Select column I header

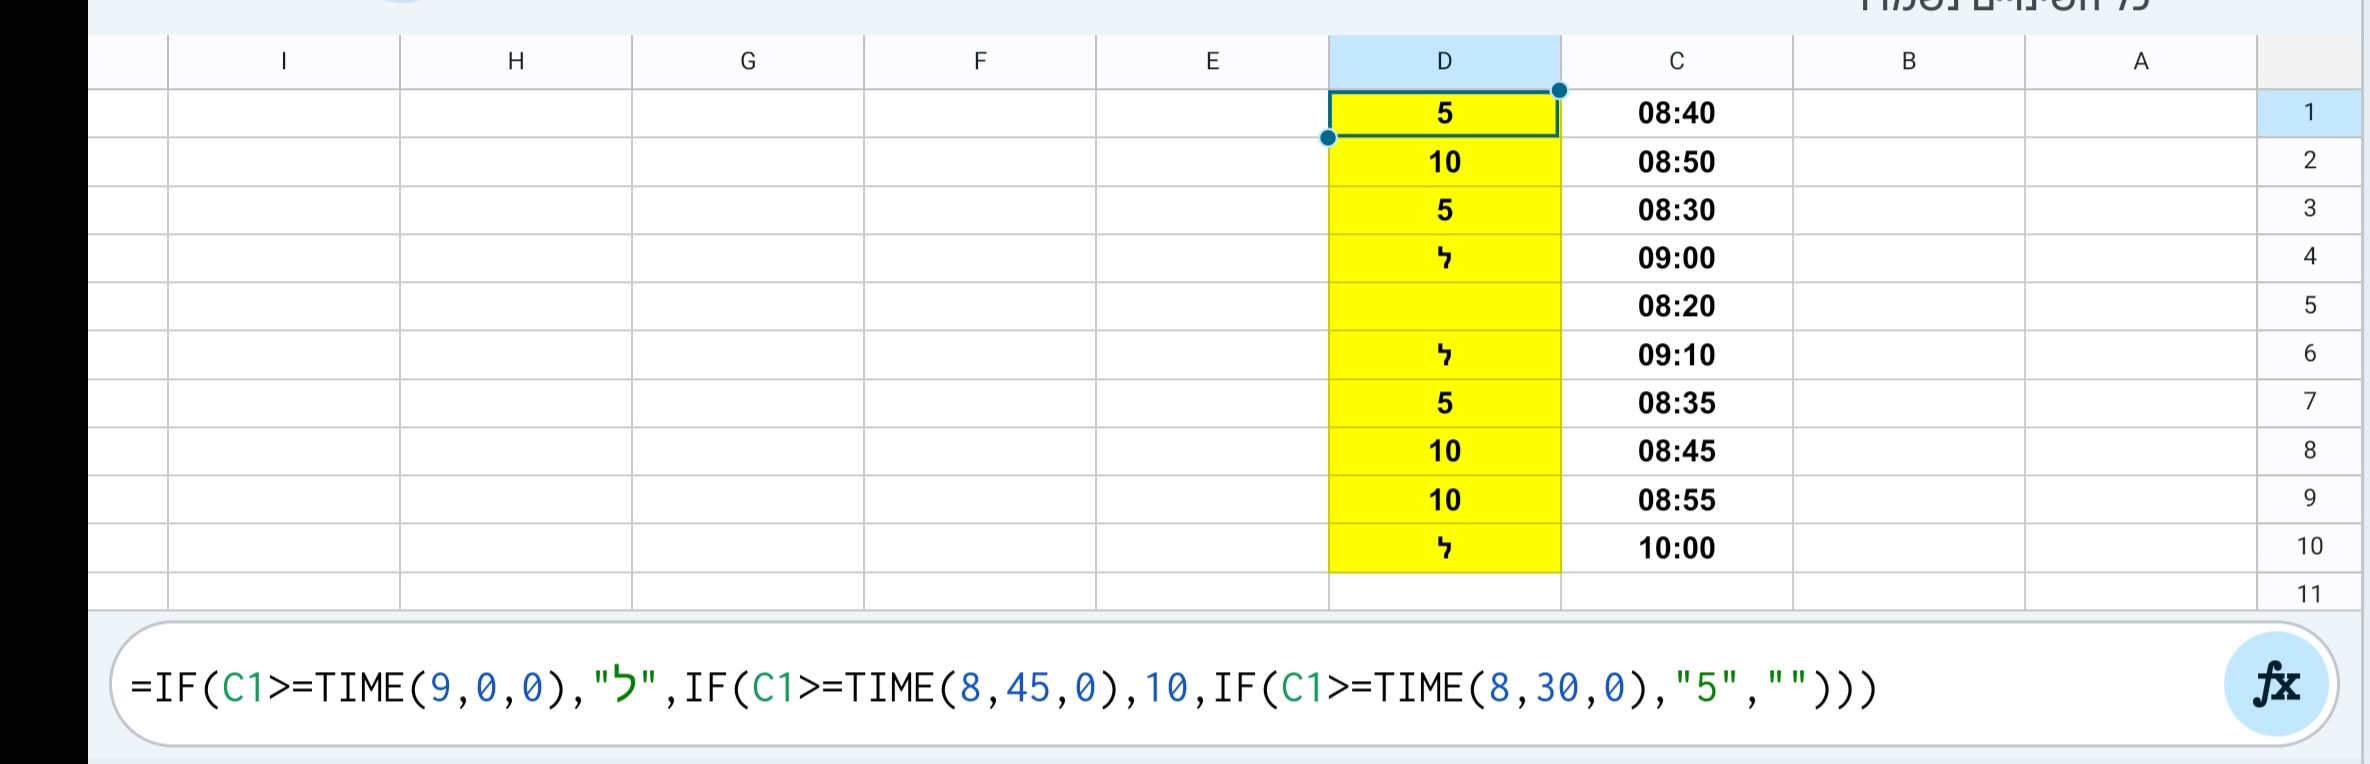(284, 62)
